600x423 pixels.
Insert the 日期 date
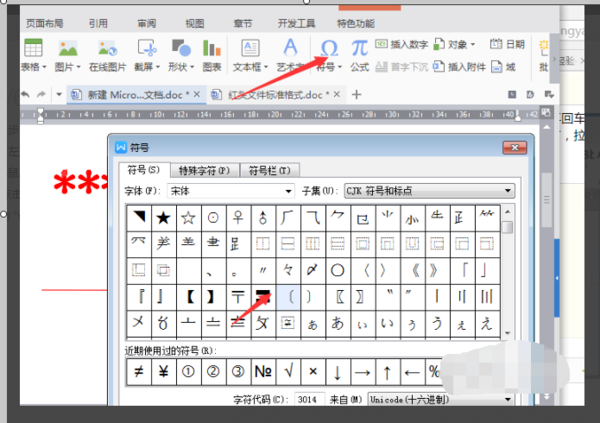(507, 44)
